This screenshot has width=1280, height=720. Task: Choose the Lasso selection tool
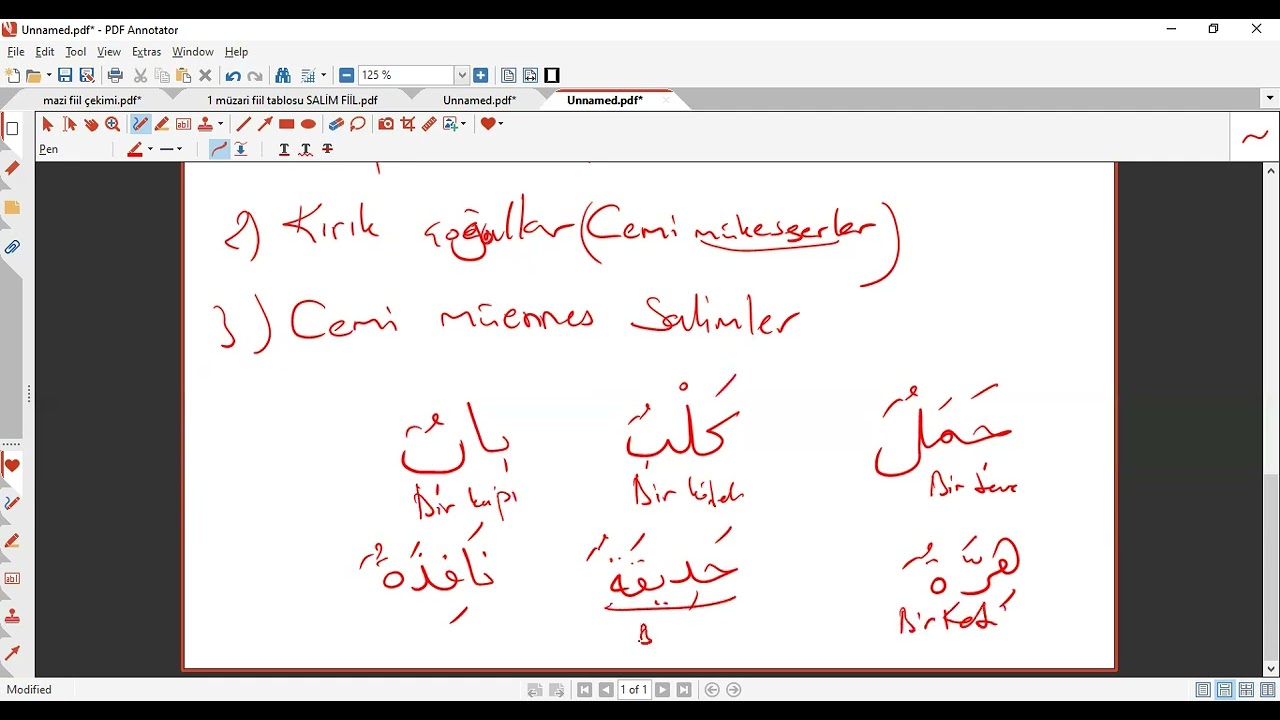click(x=358, y=124)
